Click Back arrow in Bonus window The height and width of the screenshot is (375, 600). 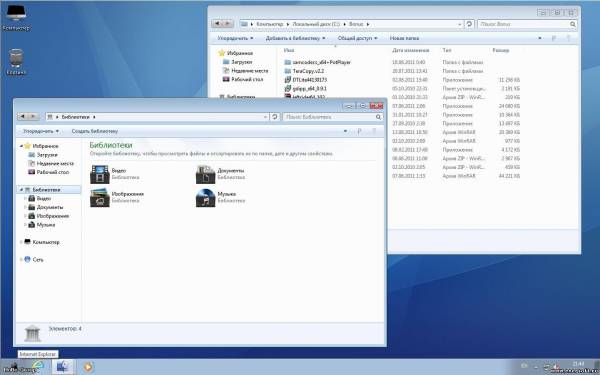click(217, 24)
